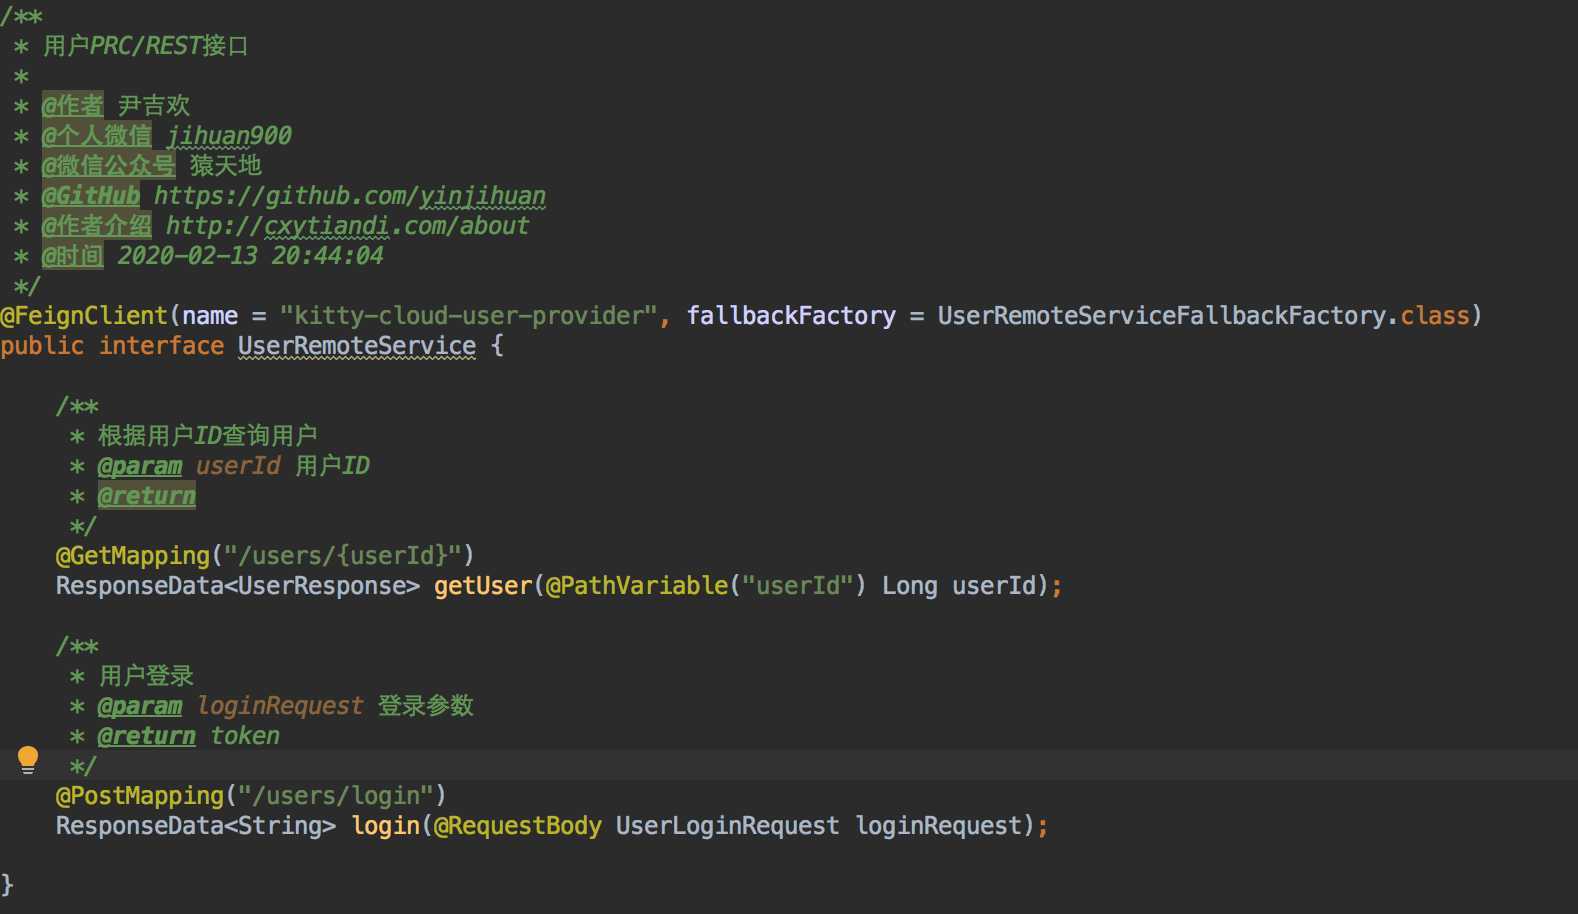Click the @FeignClient annotation
1578x914 pixels.
84,316
